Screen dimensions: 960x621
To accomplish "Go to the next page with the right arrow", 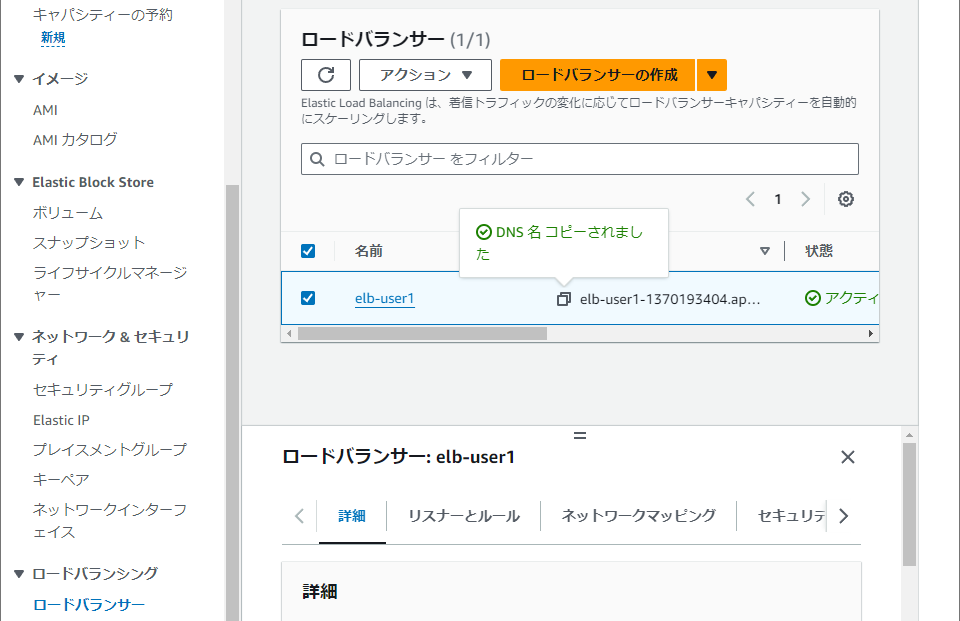I will pos(806,199).
